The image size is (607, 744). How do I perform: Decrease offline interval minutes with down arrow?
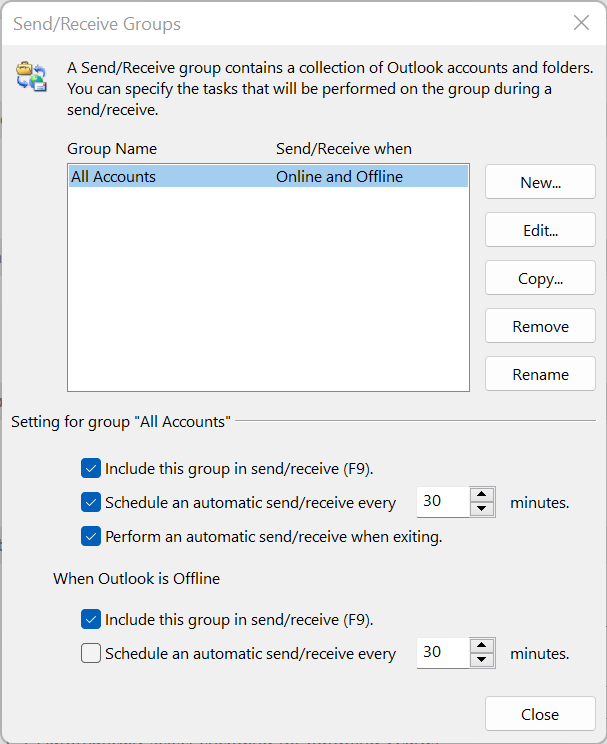(483, 660)
